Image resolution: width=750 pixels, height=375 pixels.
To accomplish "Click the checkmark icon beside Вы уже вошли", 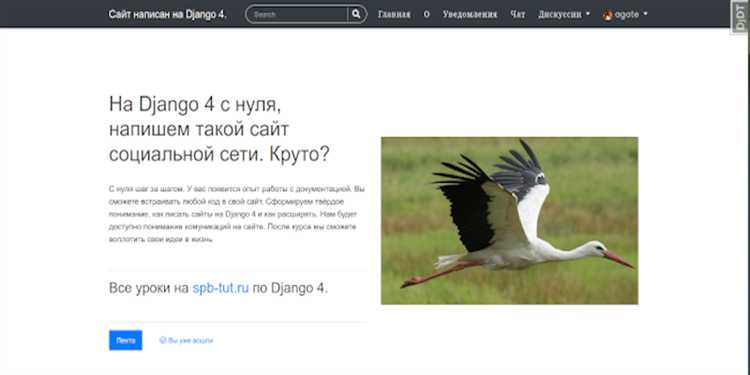I will tap(163, 341).
